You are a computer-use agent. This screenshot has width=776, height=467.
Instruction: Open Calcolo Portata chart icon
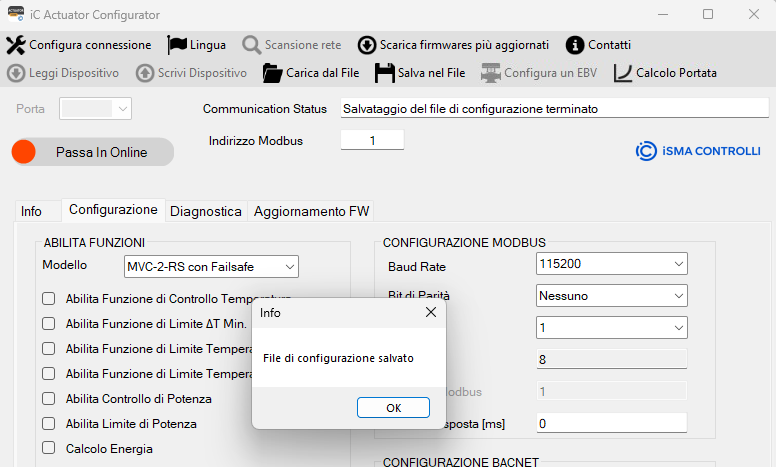point(623,73)
